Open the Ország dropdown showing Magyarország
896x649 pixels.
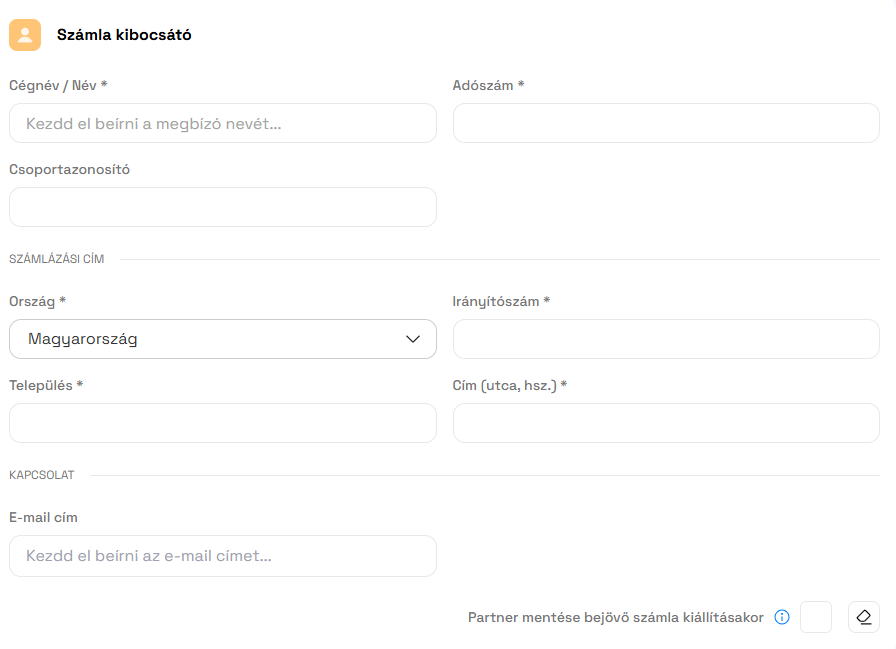223,339
